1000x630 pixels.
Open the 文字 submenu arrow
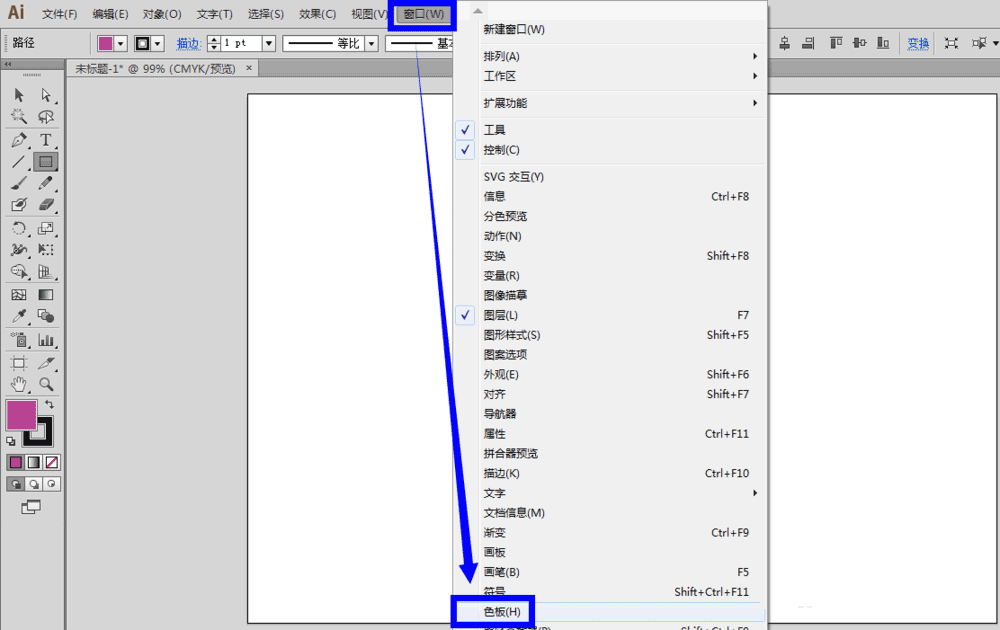756,492
